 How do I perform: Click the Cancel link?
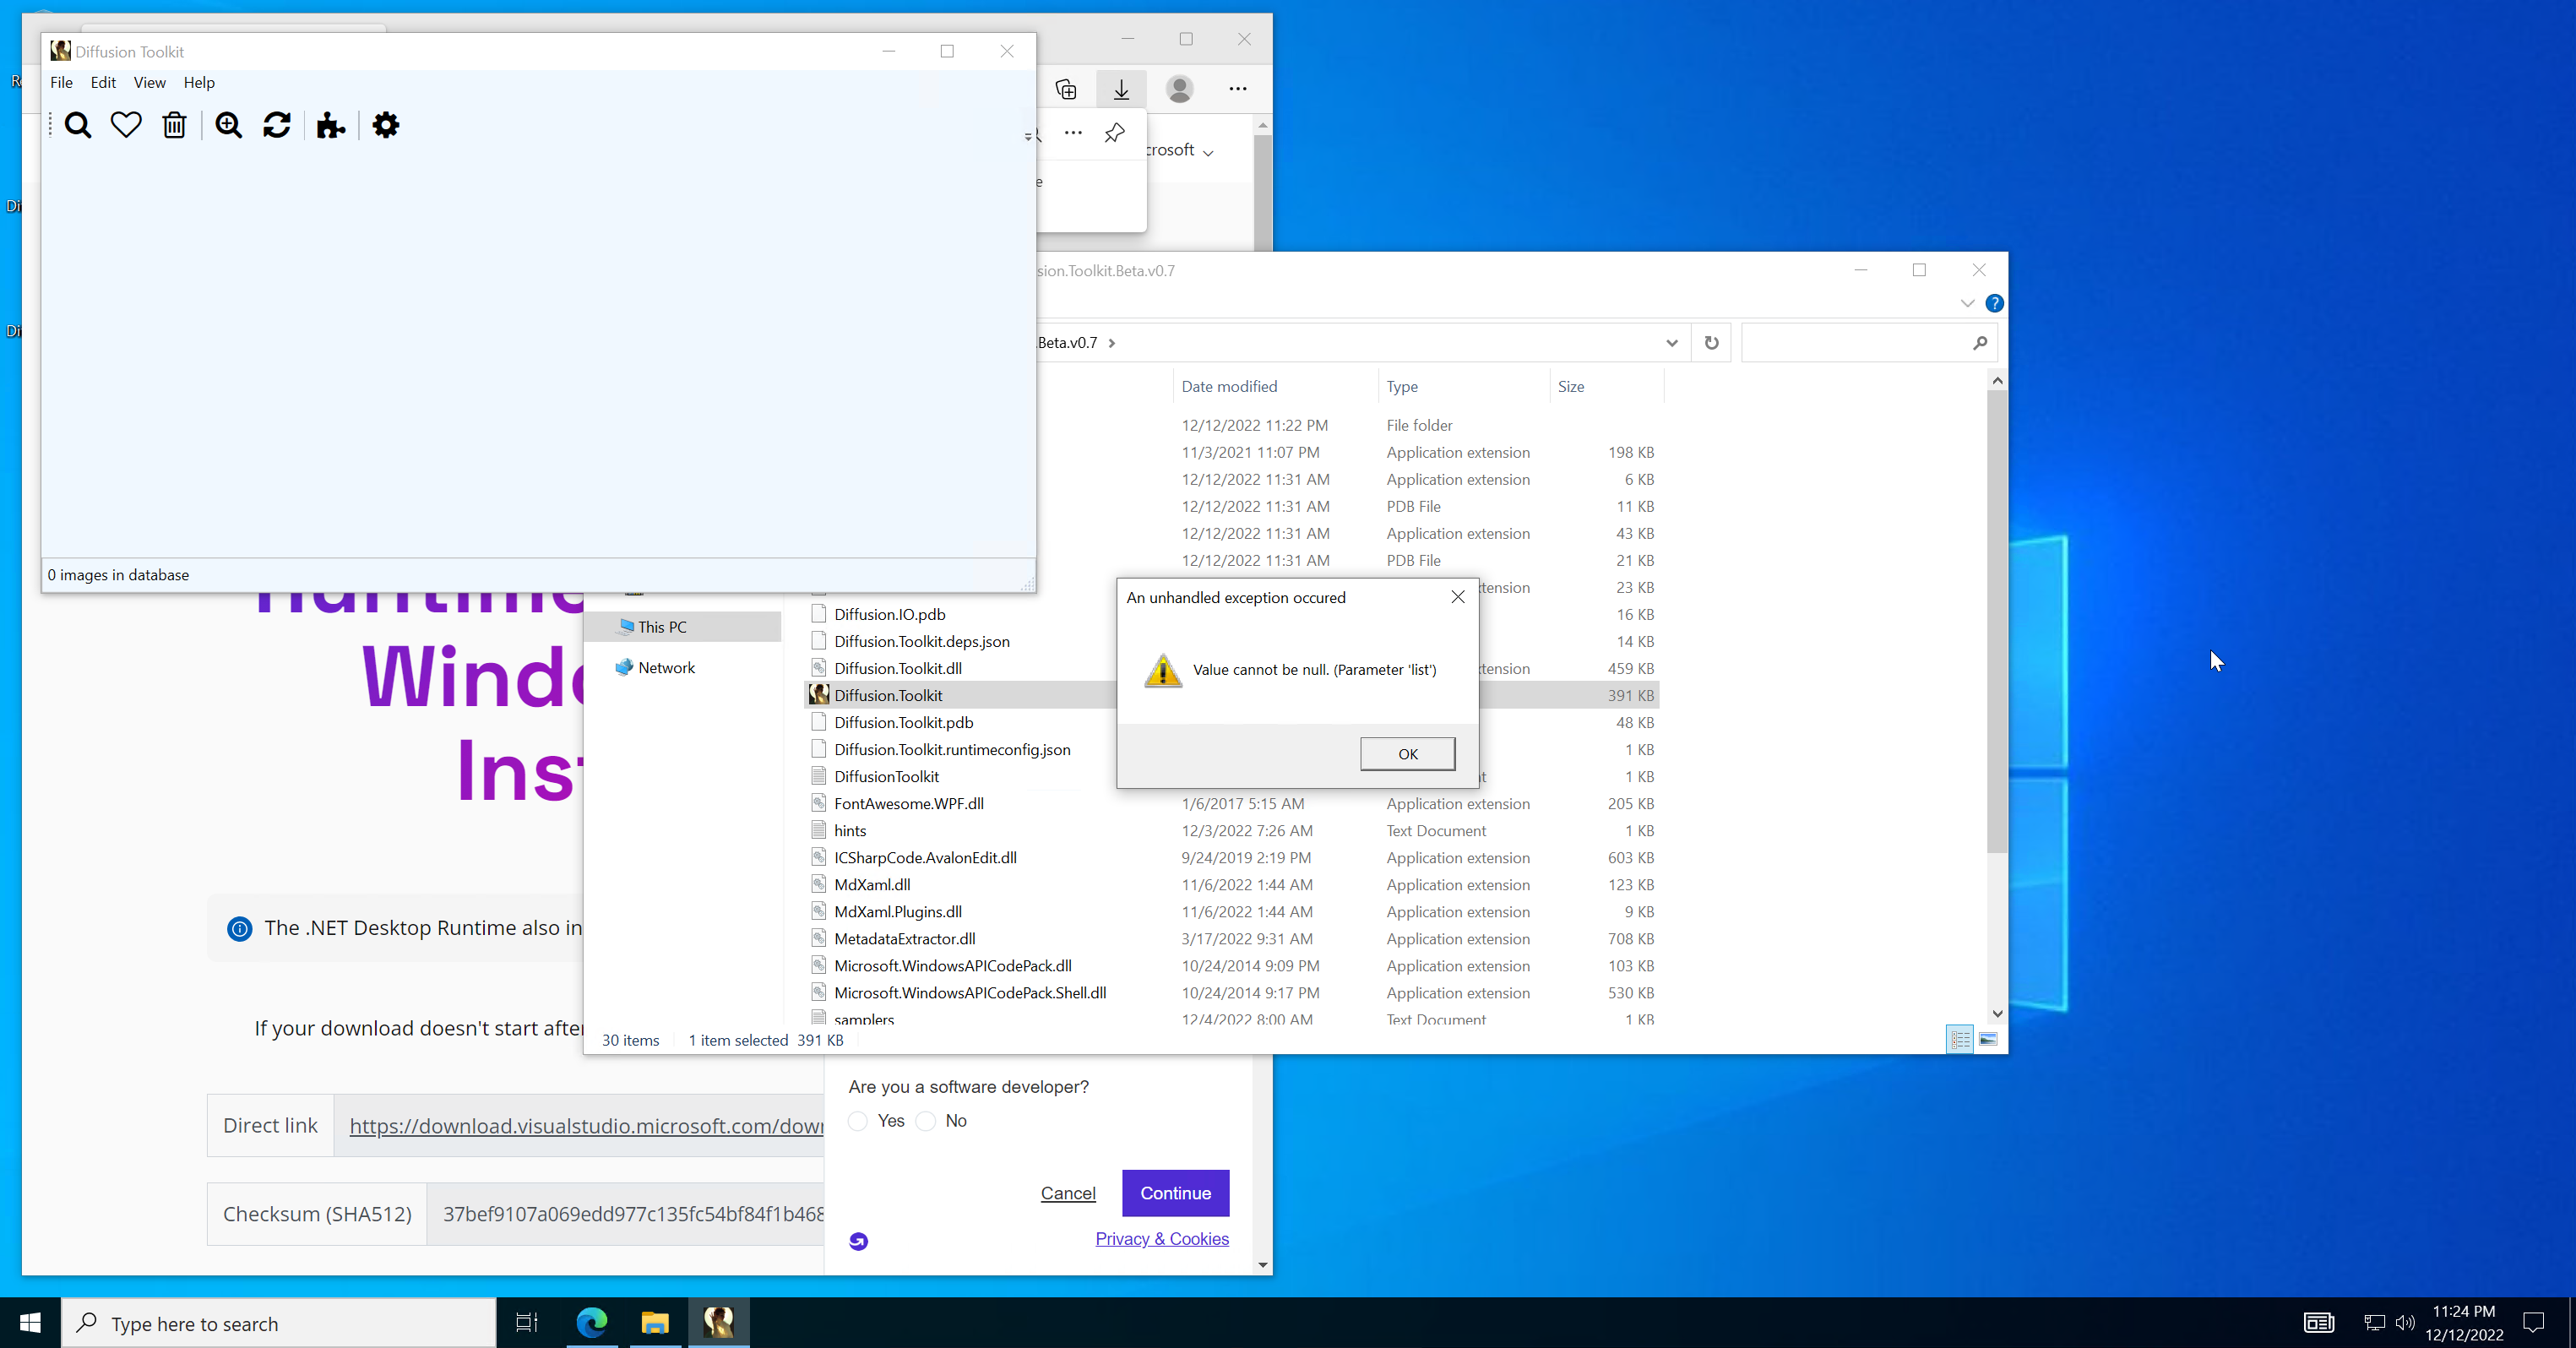(x=1068, y=1193)
